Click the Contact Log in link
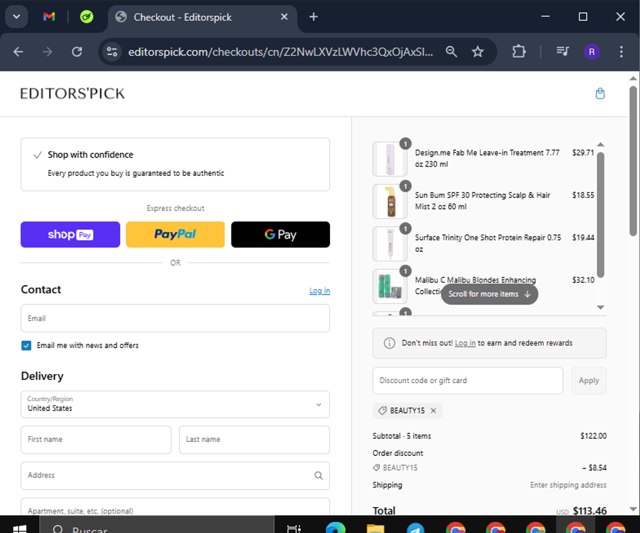Screen dimensions: 640x533 pyautogui.click(x=320, y=291)
